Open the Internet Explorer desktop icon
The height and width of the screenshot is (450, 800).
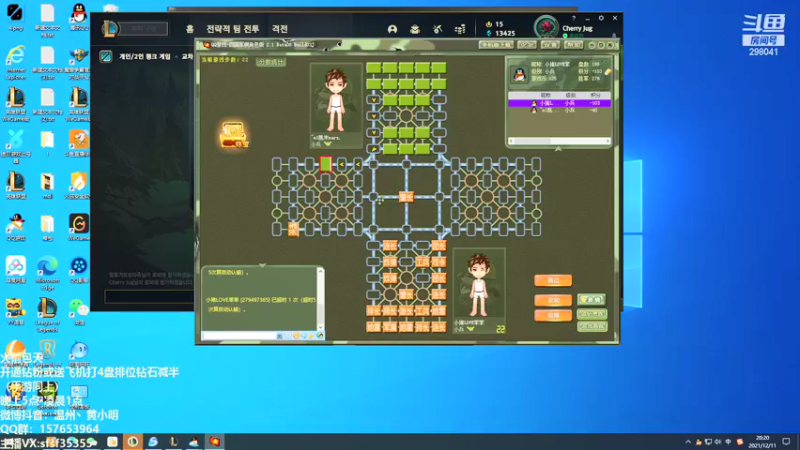coord(16,62)
